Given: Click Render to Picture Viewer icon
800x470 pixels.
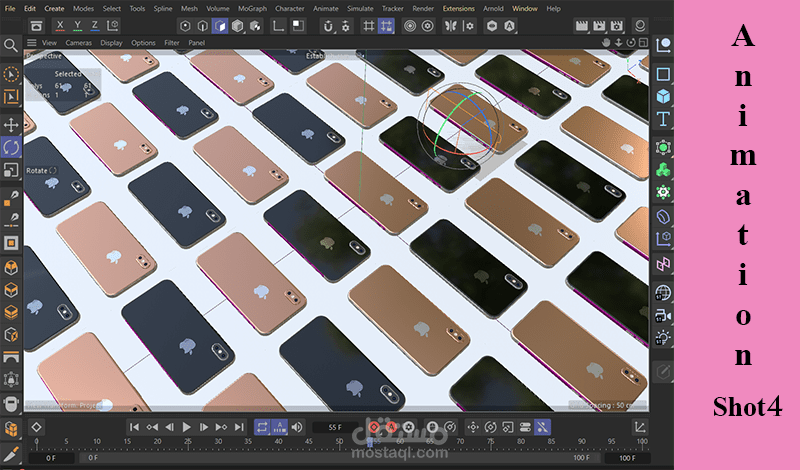Looking at the screenshot, I should tap(599, 26).
